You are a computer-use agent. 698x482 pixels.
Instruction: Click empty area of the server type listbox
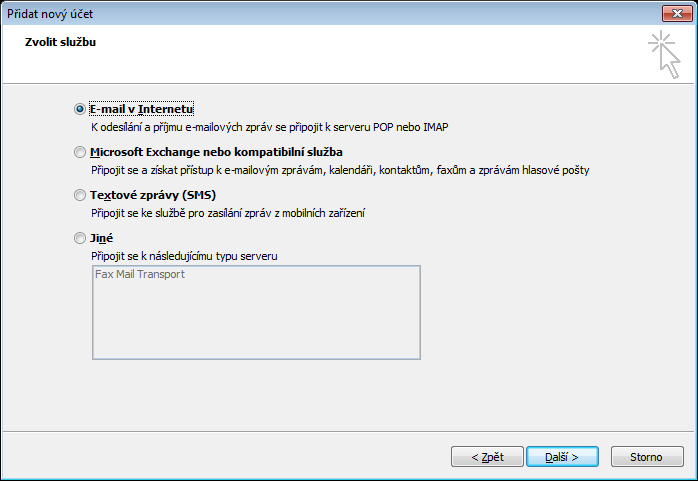[x=256, y=321]
